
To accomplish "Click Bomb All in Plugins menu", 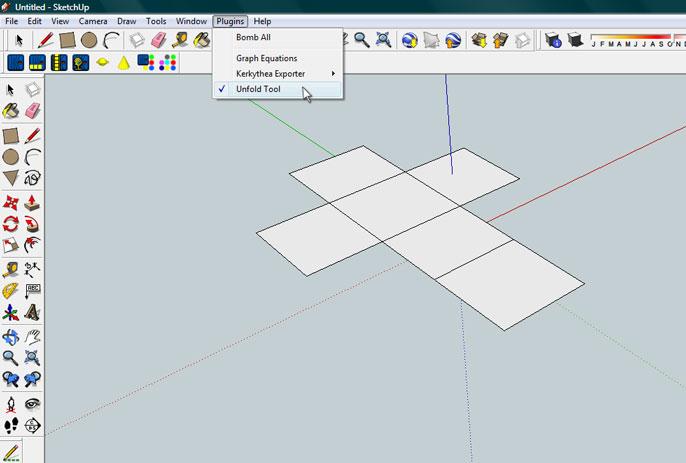I will coord(253,37).
